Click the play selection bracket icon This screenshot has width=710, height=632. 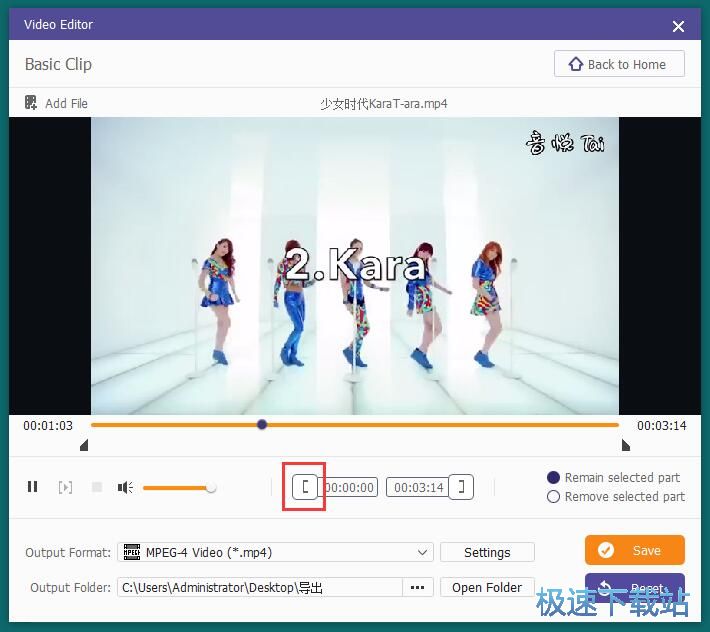tap(65, 487)
